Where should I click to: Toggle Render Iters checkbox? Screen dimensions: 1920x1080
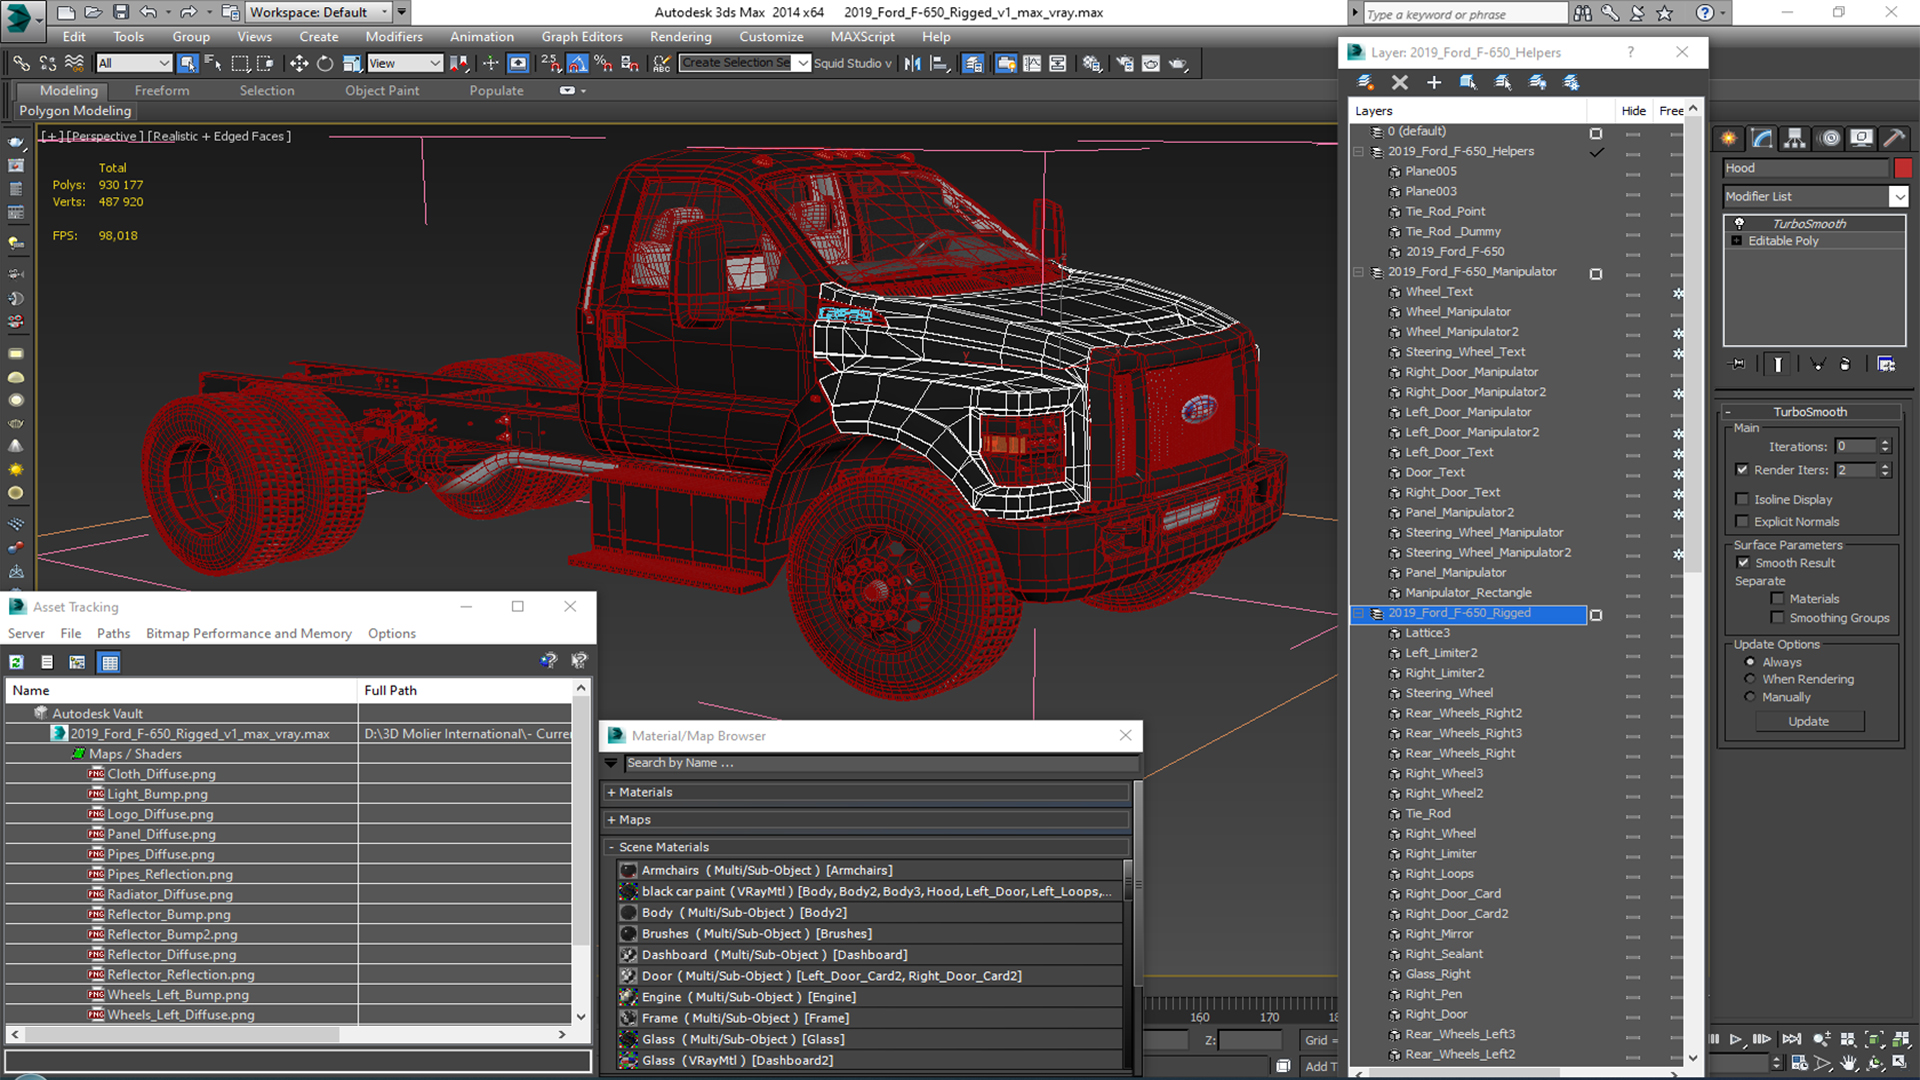1742,470
